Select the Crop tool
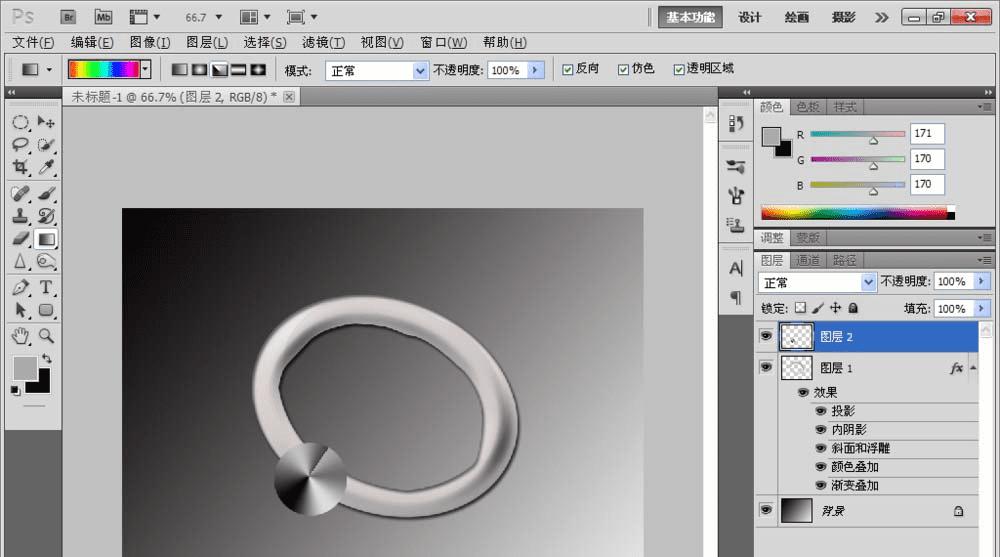Viewport: 1000px width, 557px height. pyautogui.click(x=20, y=168)
